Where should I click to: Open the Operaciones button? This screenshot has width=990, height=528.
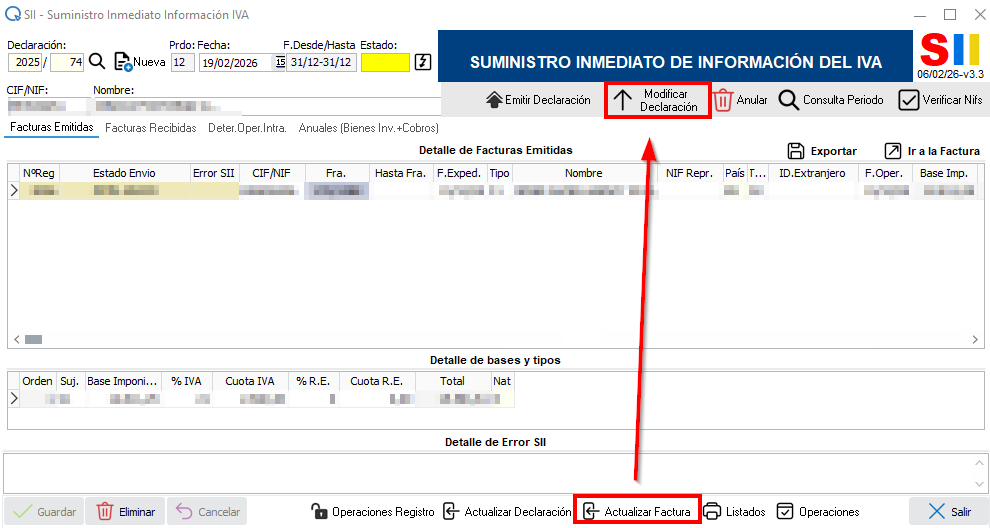pos(818,512)
